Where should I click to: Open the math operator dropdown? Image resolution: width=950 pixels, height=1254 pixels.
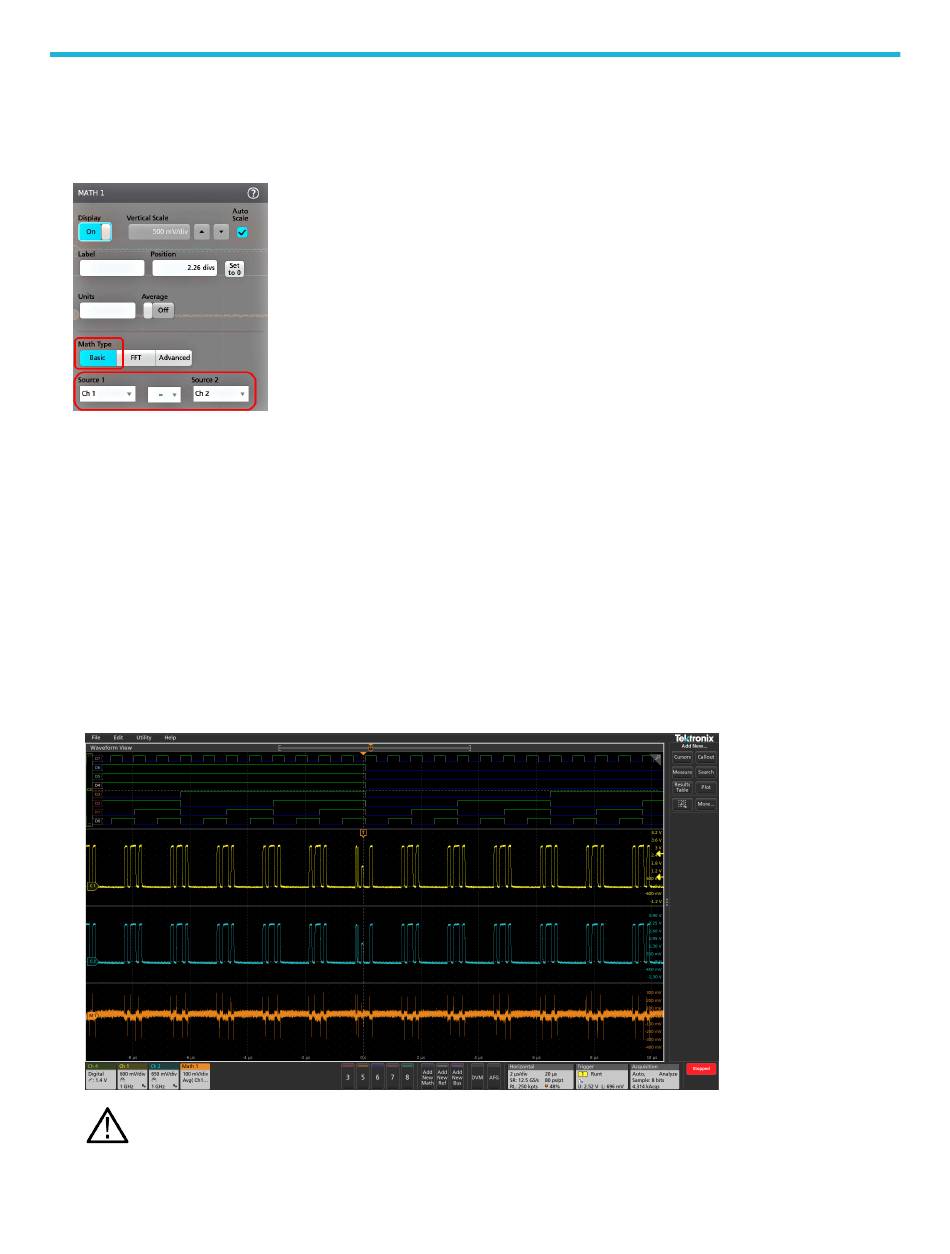tap(164, 395)
